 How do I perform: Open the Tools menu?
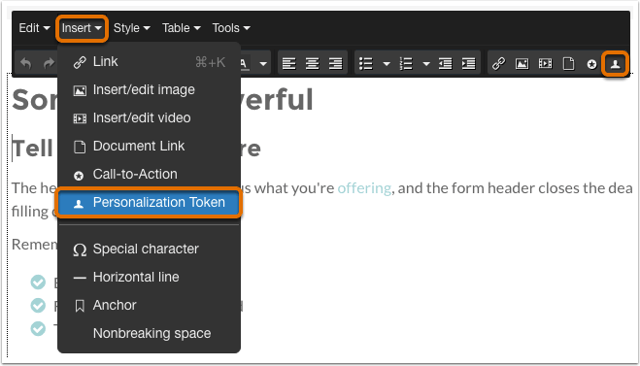(x=231, y=28)
